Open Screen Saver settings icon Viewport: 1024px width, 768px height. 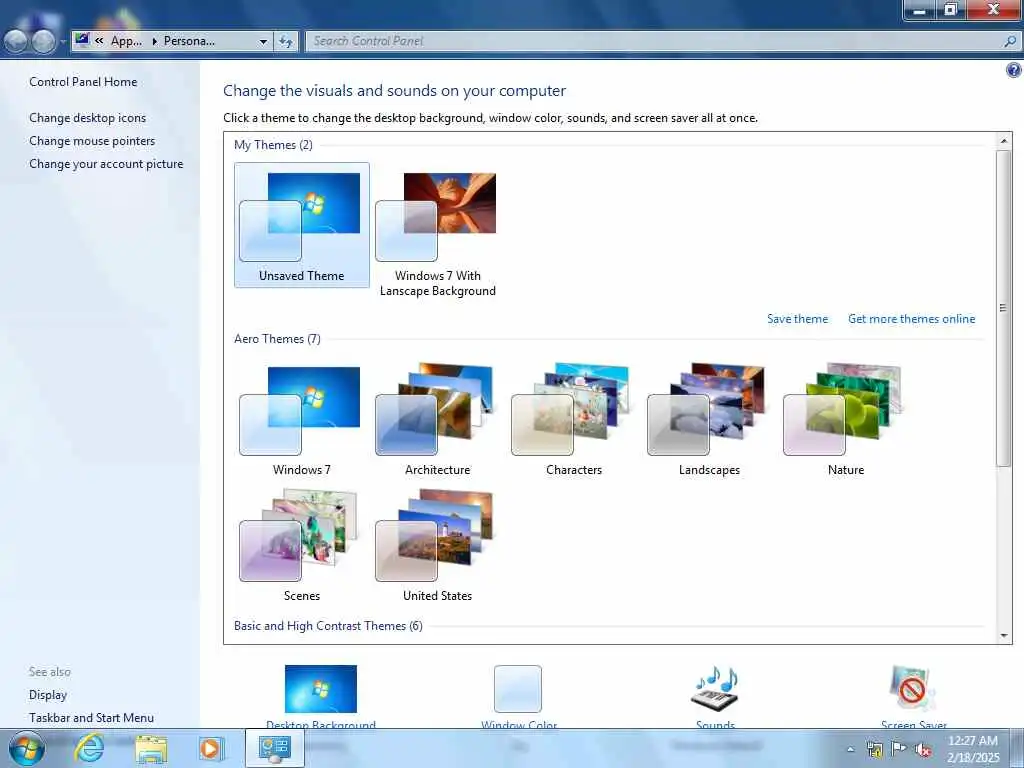click(913, 696)
